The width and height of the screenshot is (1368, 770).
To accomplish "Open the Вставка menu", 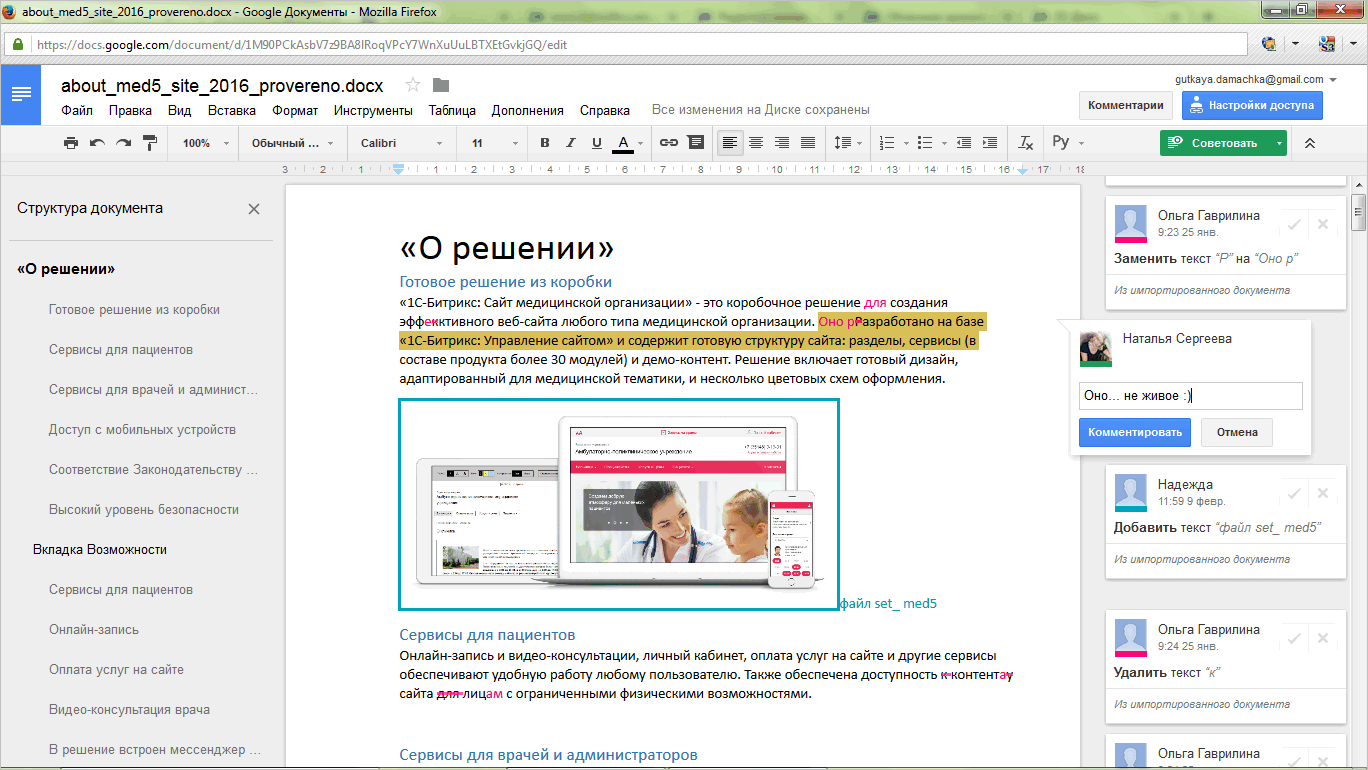I will (x=232, y=110).
